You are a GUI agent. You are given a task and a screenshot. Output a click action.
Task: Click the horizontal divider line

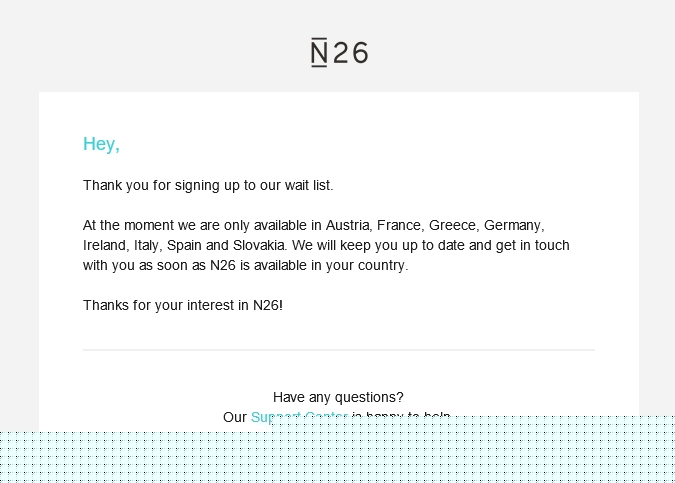pyautogui.click(x=338, y=350)
